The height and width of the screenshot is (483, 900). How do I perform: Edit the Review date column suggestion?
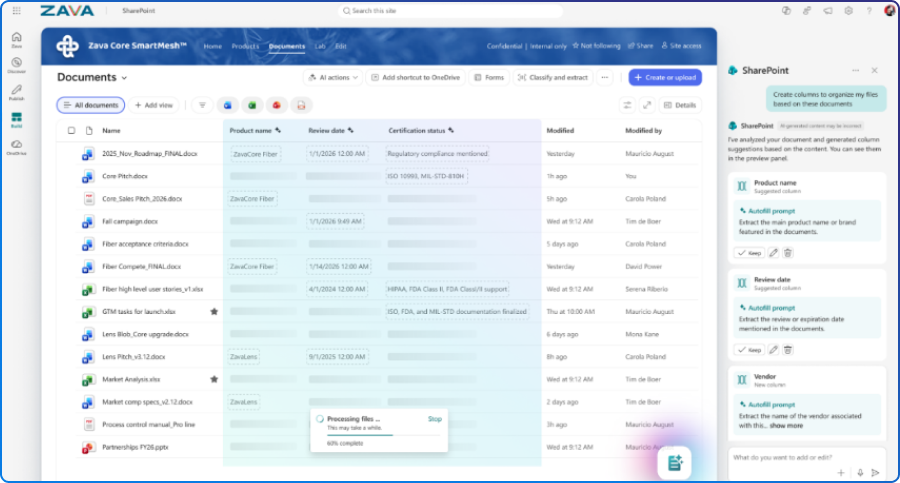773,350
